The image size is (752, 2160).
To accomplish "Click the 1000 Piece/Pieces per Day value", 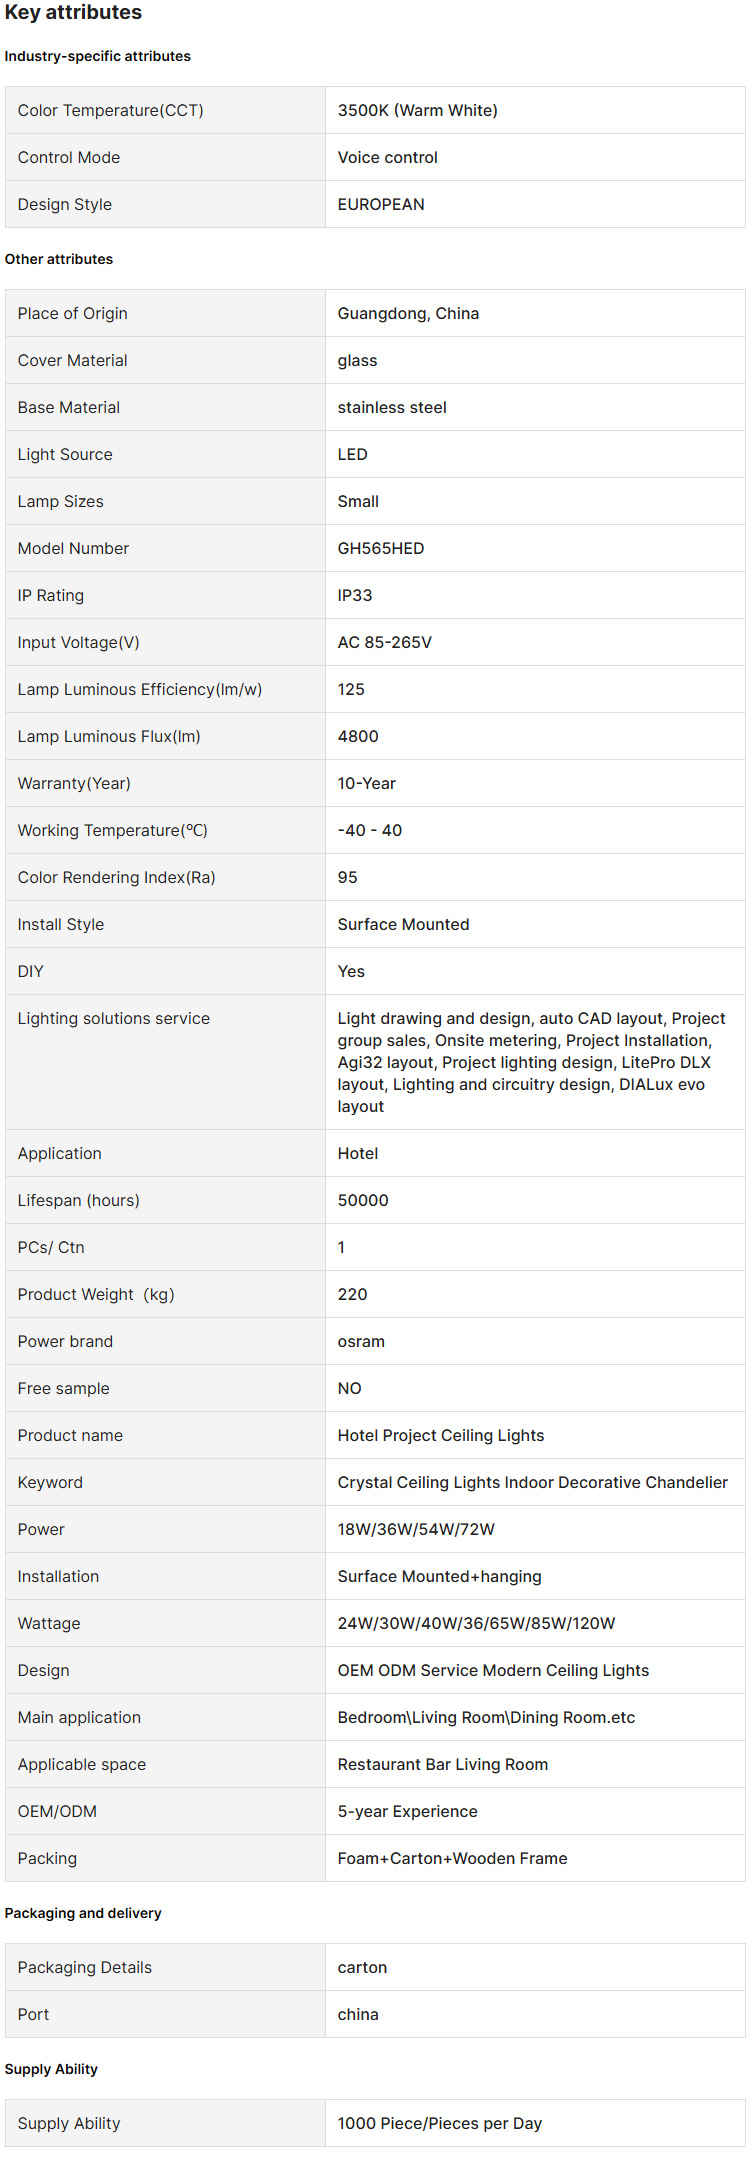I will pos(439,2123).
